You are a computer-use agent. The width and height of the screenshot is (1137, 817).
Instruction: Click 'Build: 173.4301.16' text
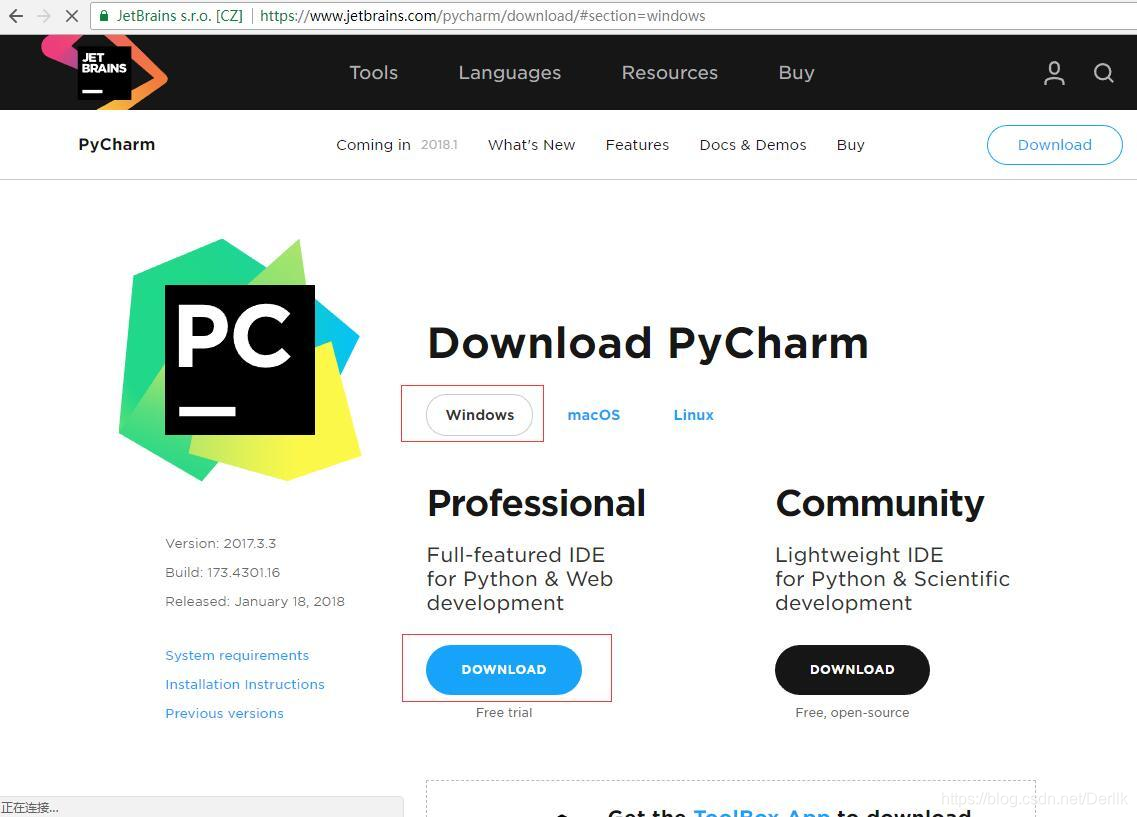[x=223, y=572]
